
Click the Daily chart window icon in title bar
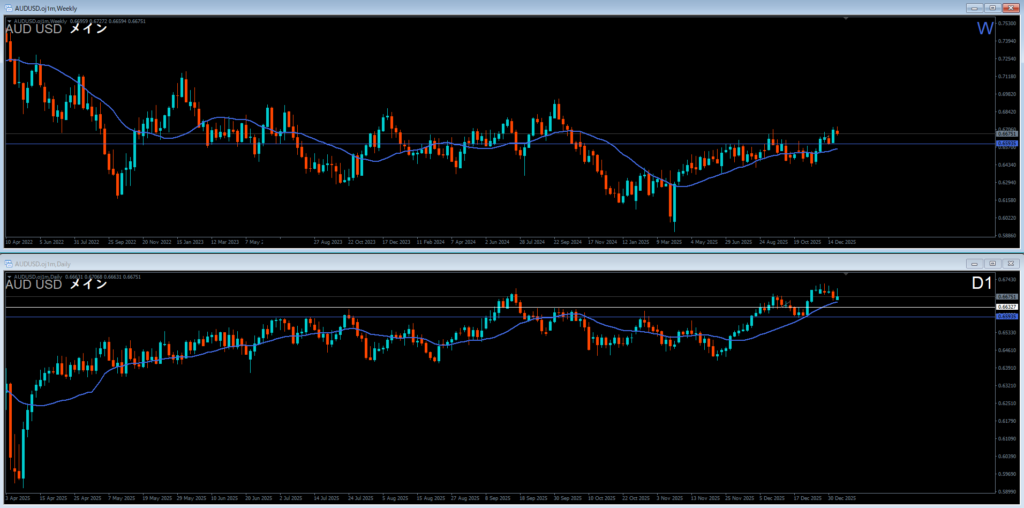[6, 263]
